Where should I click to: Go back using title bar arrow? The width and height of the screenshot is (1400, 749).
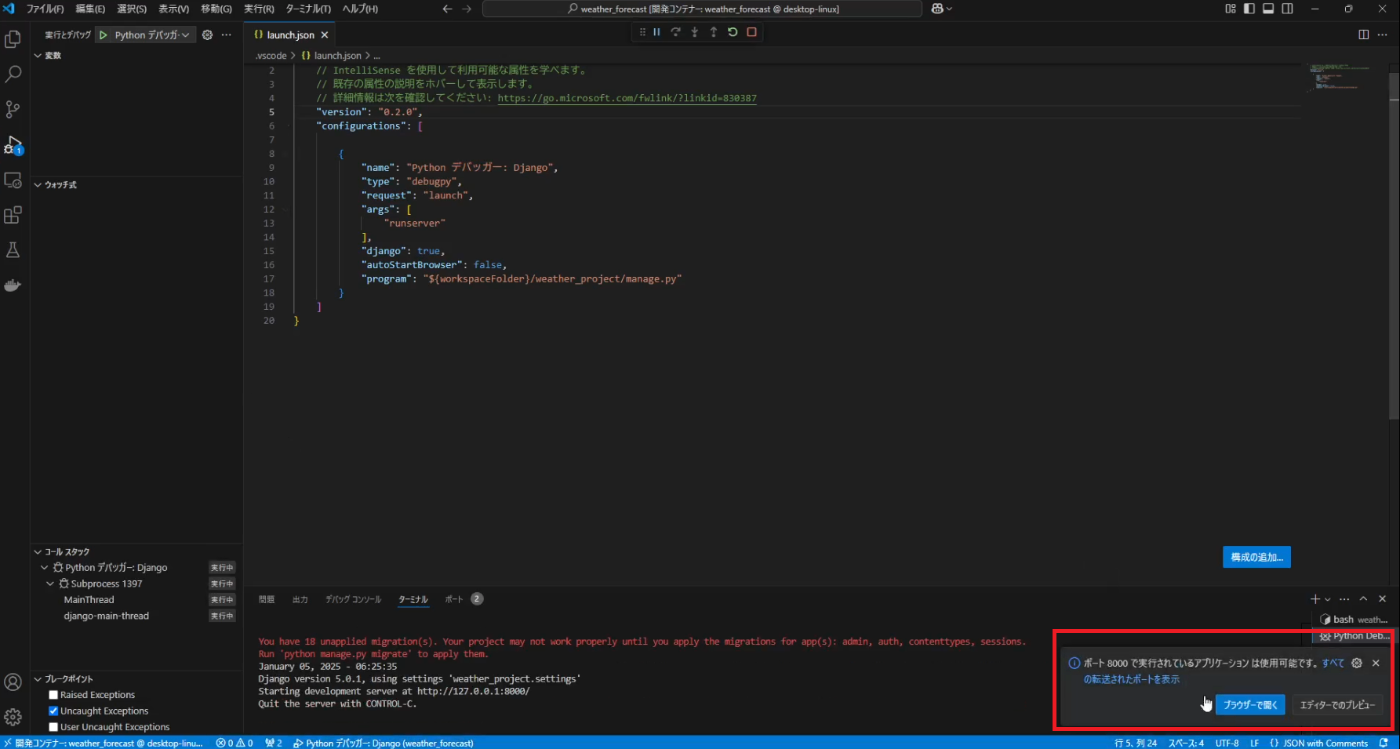click(447, 8)
